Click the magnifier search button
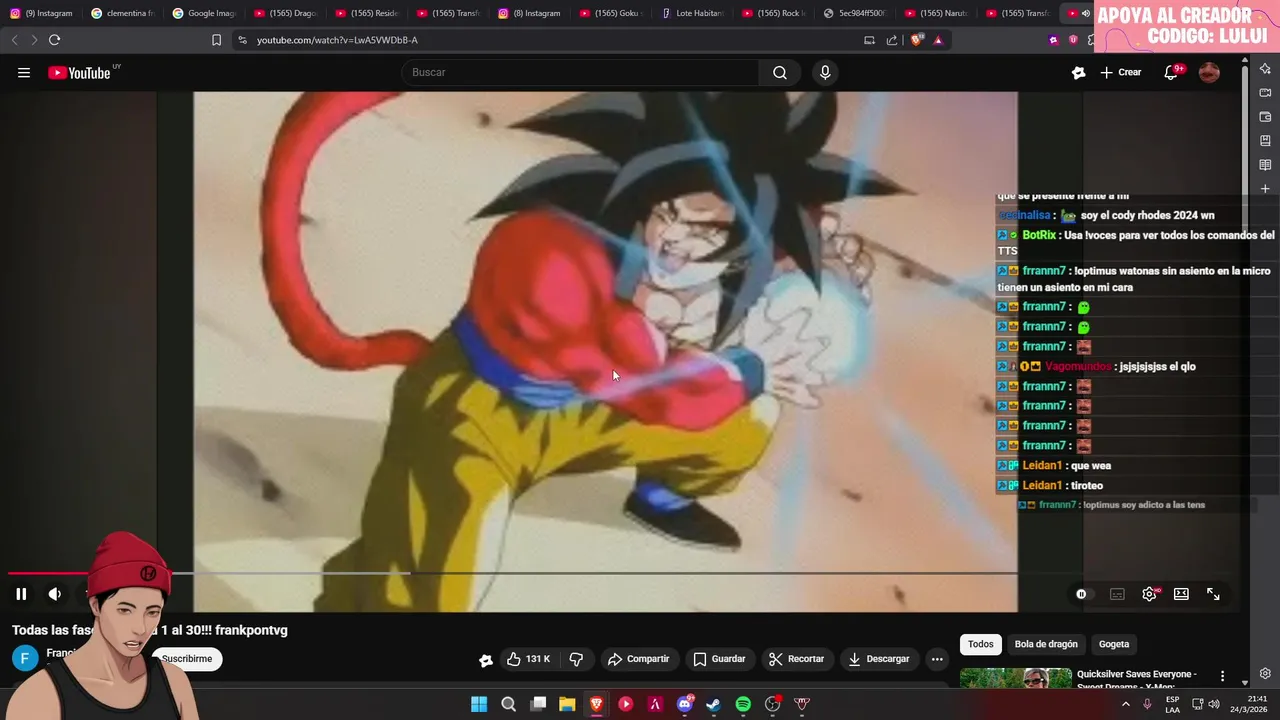Viewport: 1280px width, 720px height. pyautogui.click(x=780, y=72)
